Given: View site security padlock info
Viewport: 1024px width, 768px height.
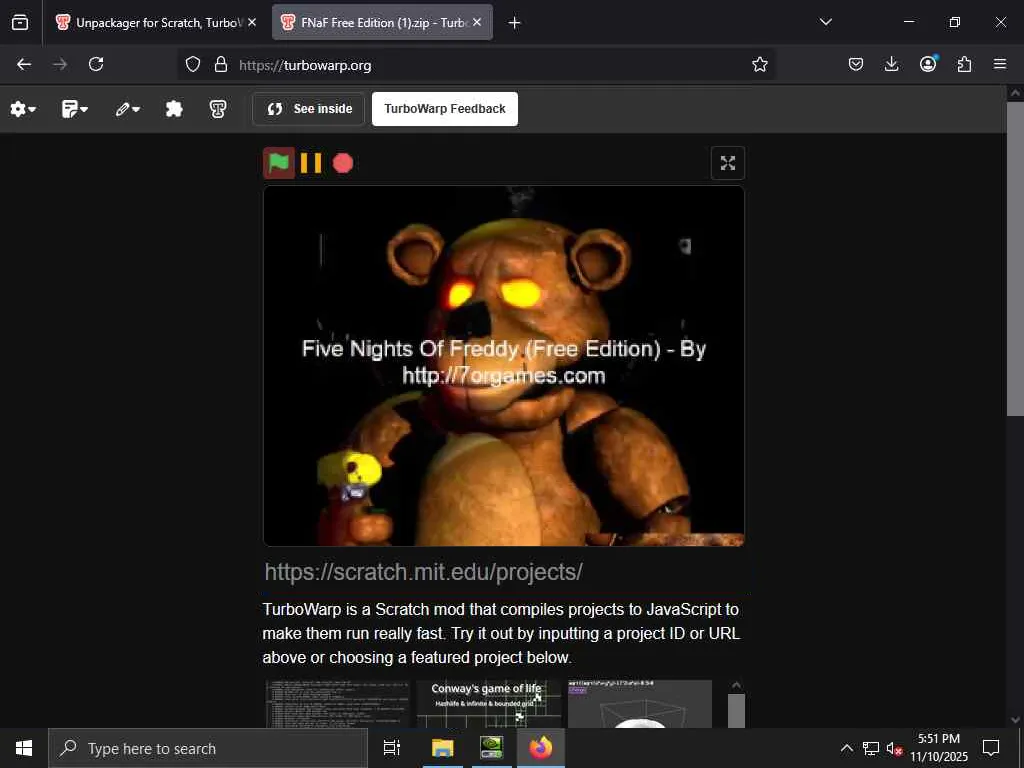Looking at the screenshot, I should click(221, 65).
